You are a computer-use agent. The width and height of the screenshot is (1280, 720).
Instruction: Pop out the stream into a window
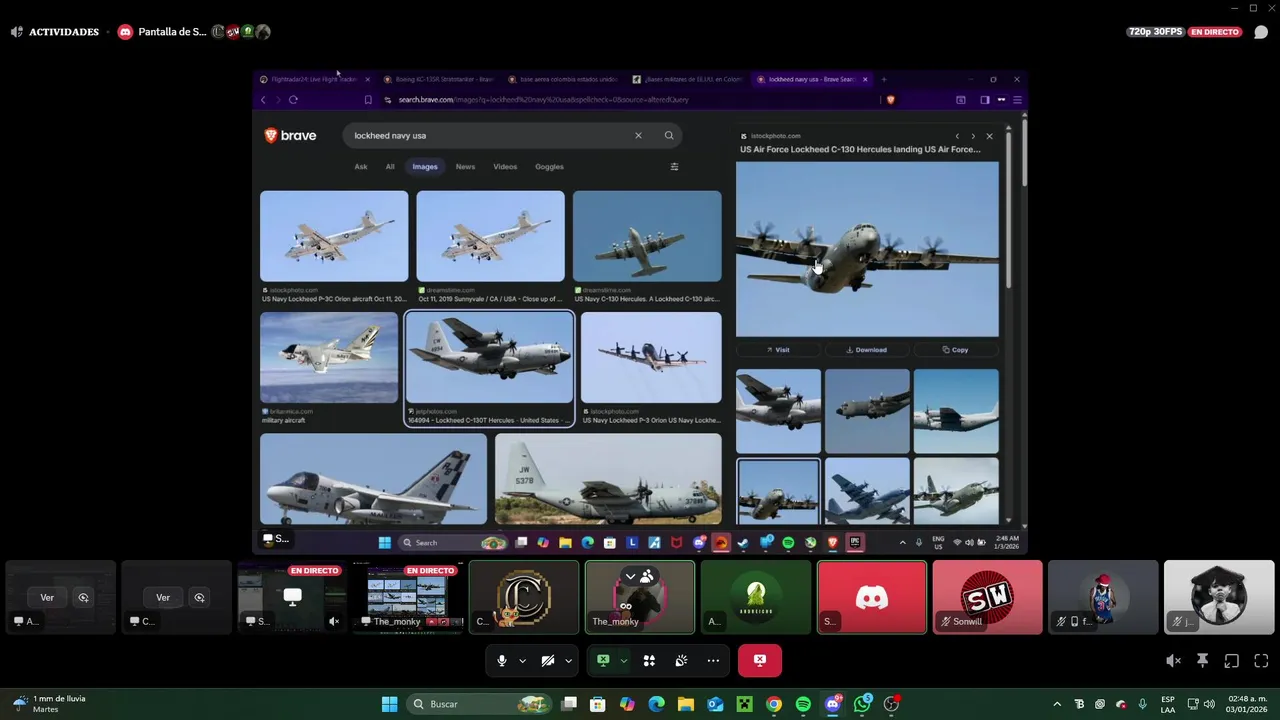[x=1232, y=661]
